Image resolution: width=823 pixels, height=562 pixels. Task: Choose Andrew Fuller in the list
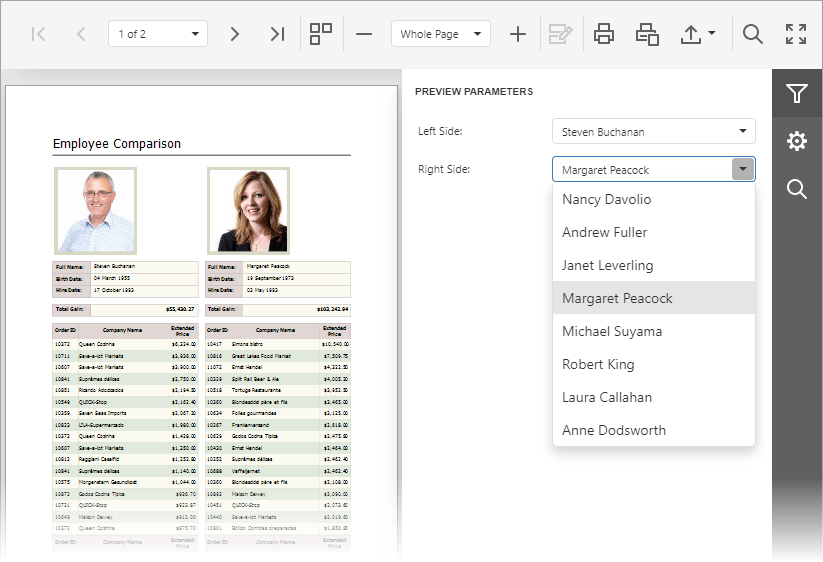(x=653, y=232)
